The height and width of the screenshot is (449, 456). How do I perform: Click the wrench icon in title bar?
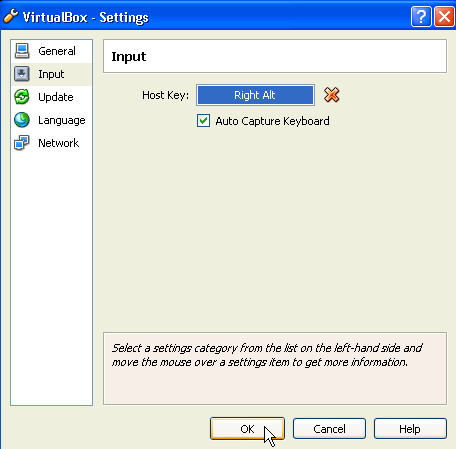coord(11,16)
